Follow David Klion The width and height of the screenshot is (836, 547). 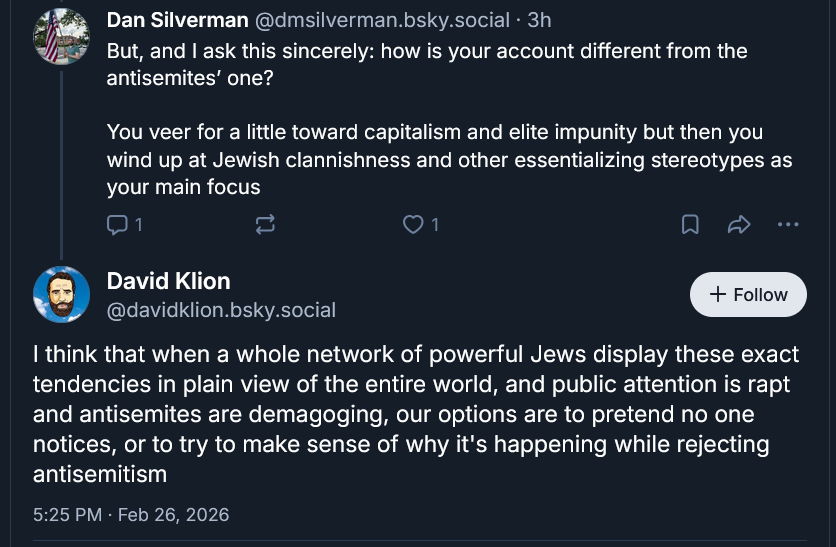coord(748,294)
